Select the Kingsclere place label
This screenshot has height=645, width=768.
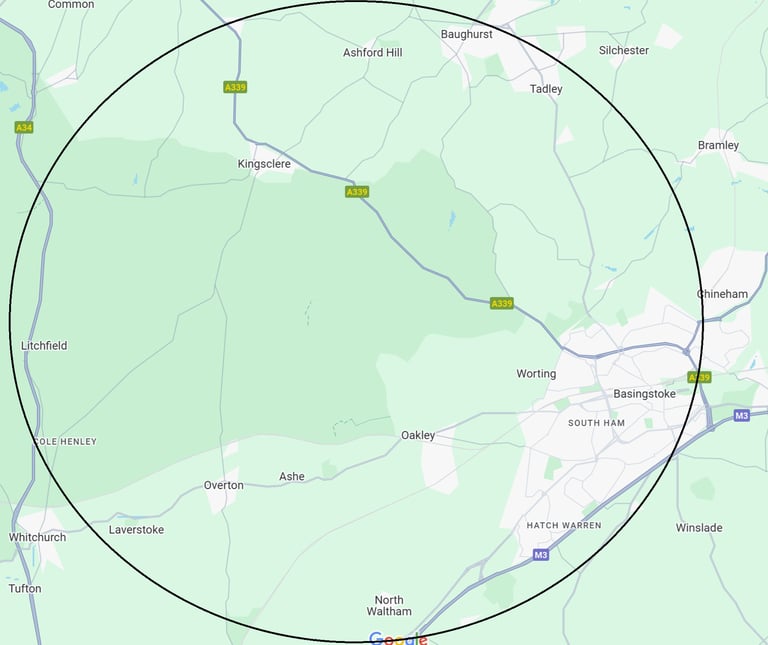click(264, 164)
